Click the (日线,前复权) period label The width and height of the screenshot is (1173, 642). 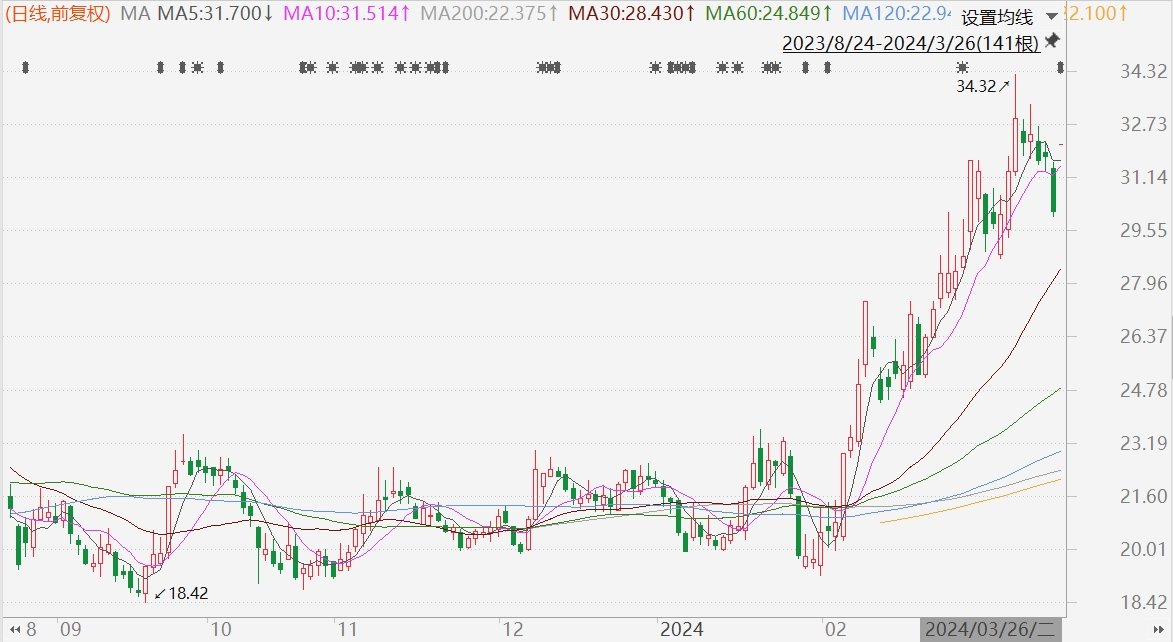(x=58, y=13)
